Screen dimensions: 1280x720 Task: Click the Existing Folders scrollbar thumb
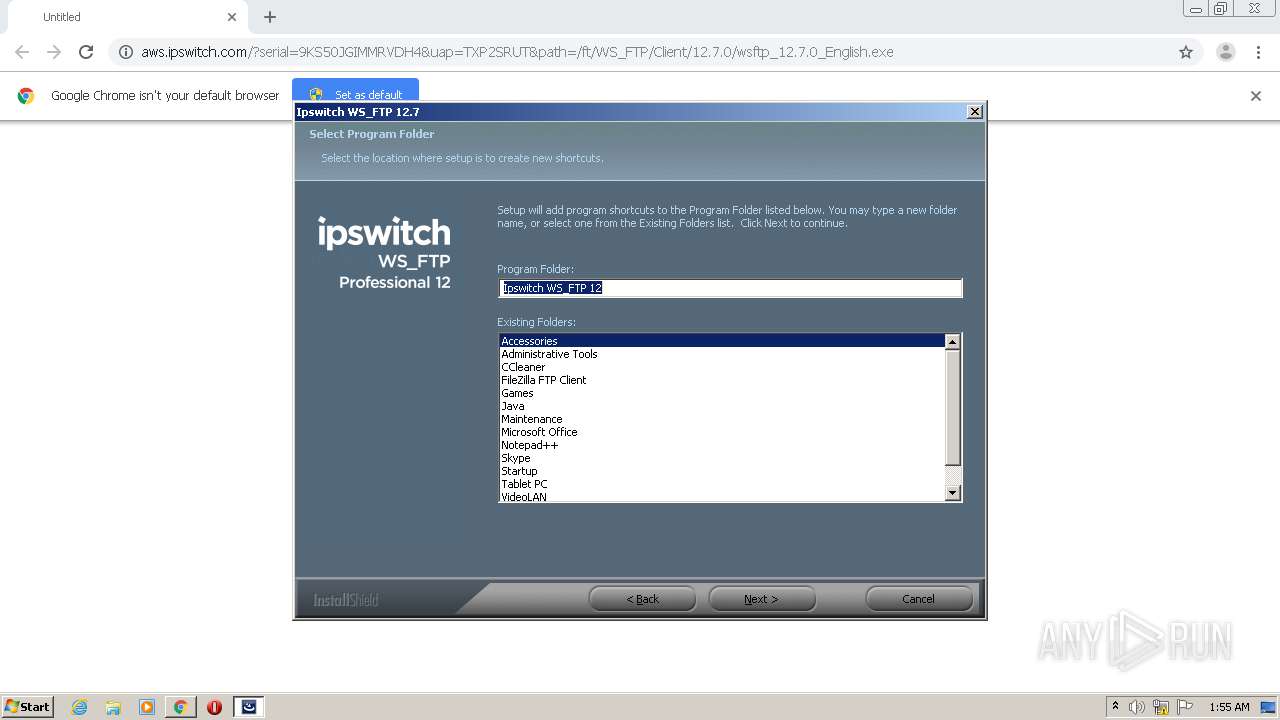click(x=952, y=408)
